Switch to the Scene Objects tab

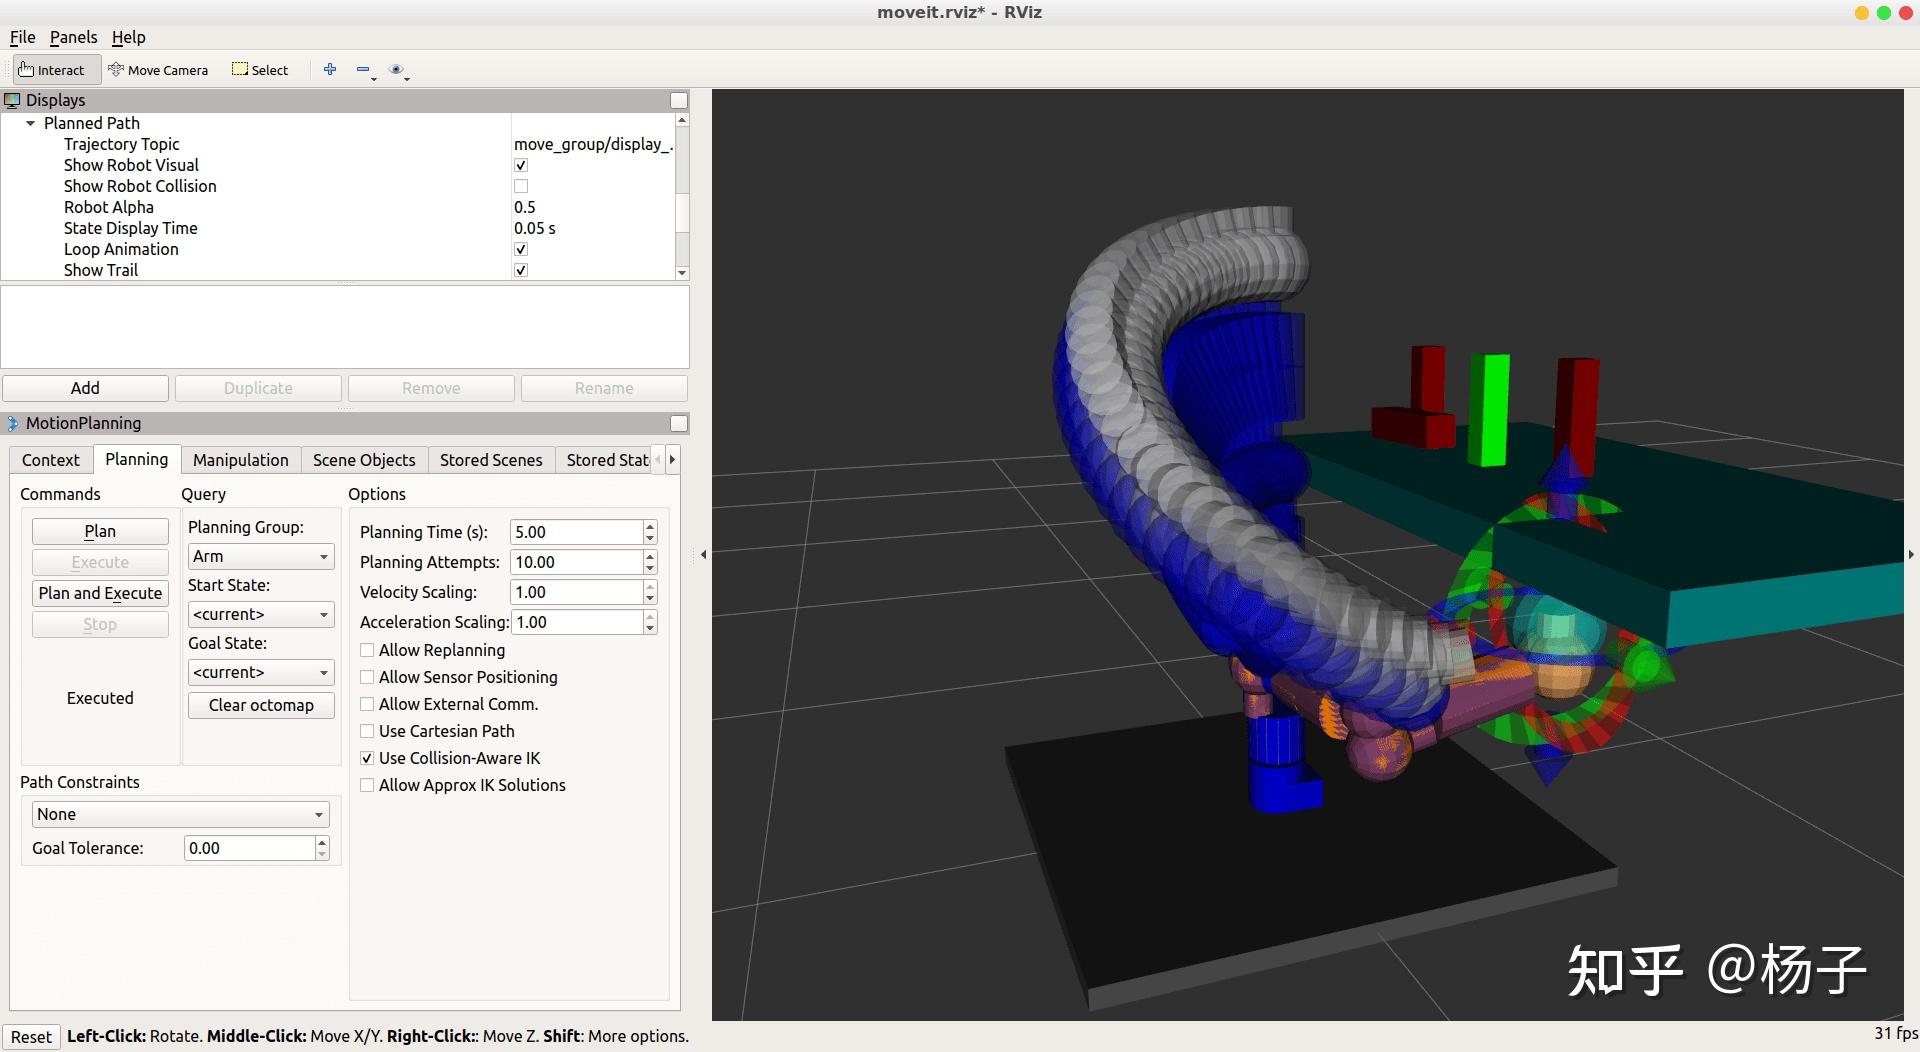(x=364, y=460)
